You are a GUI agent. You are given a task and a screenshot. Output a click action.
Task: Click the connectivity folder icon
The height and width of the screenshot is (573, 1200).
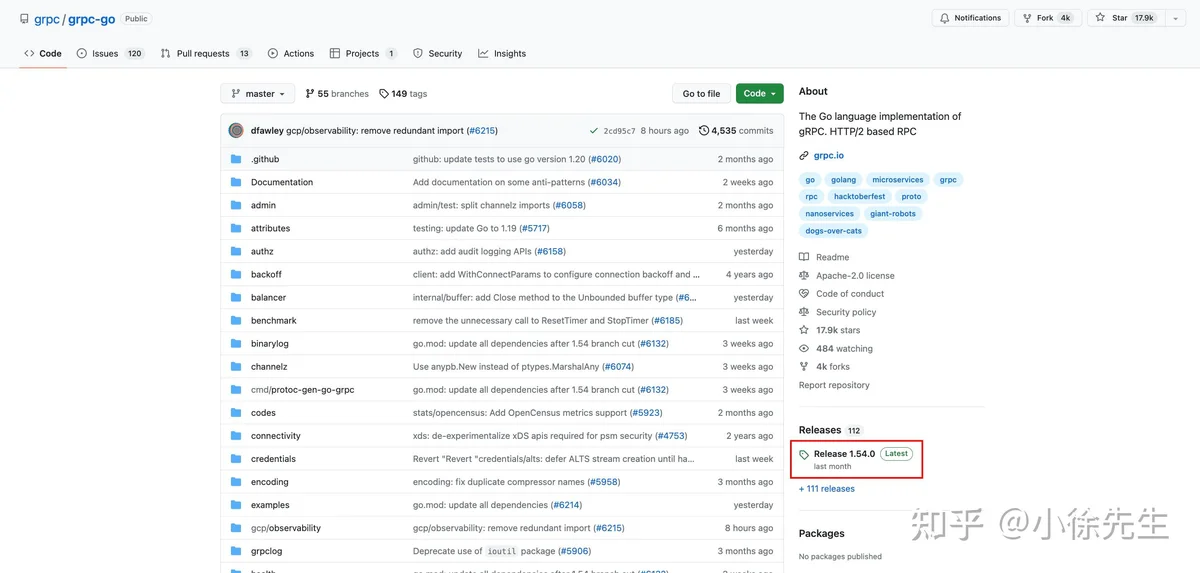click(x=236, y=435)
